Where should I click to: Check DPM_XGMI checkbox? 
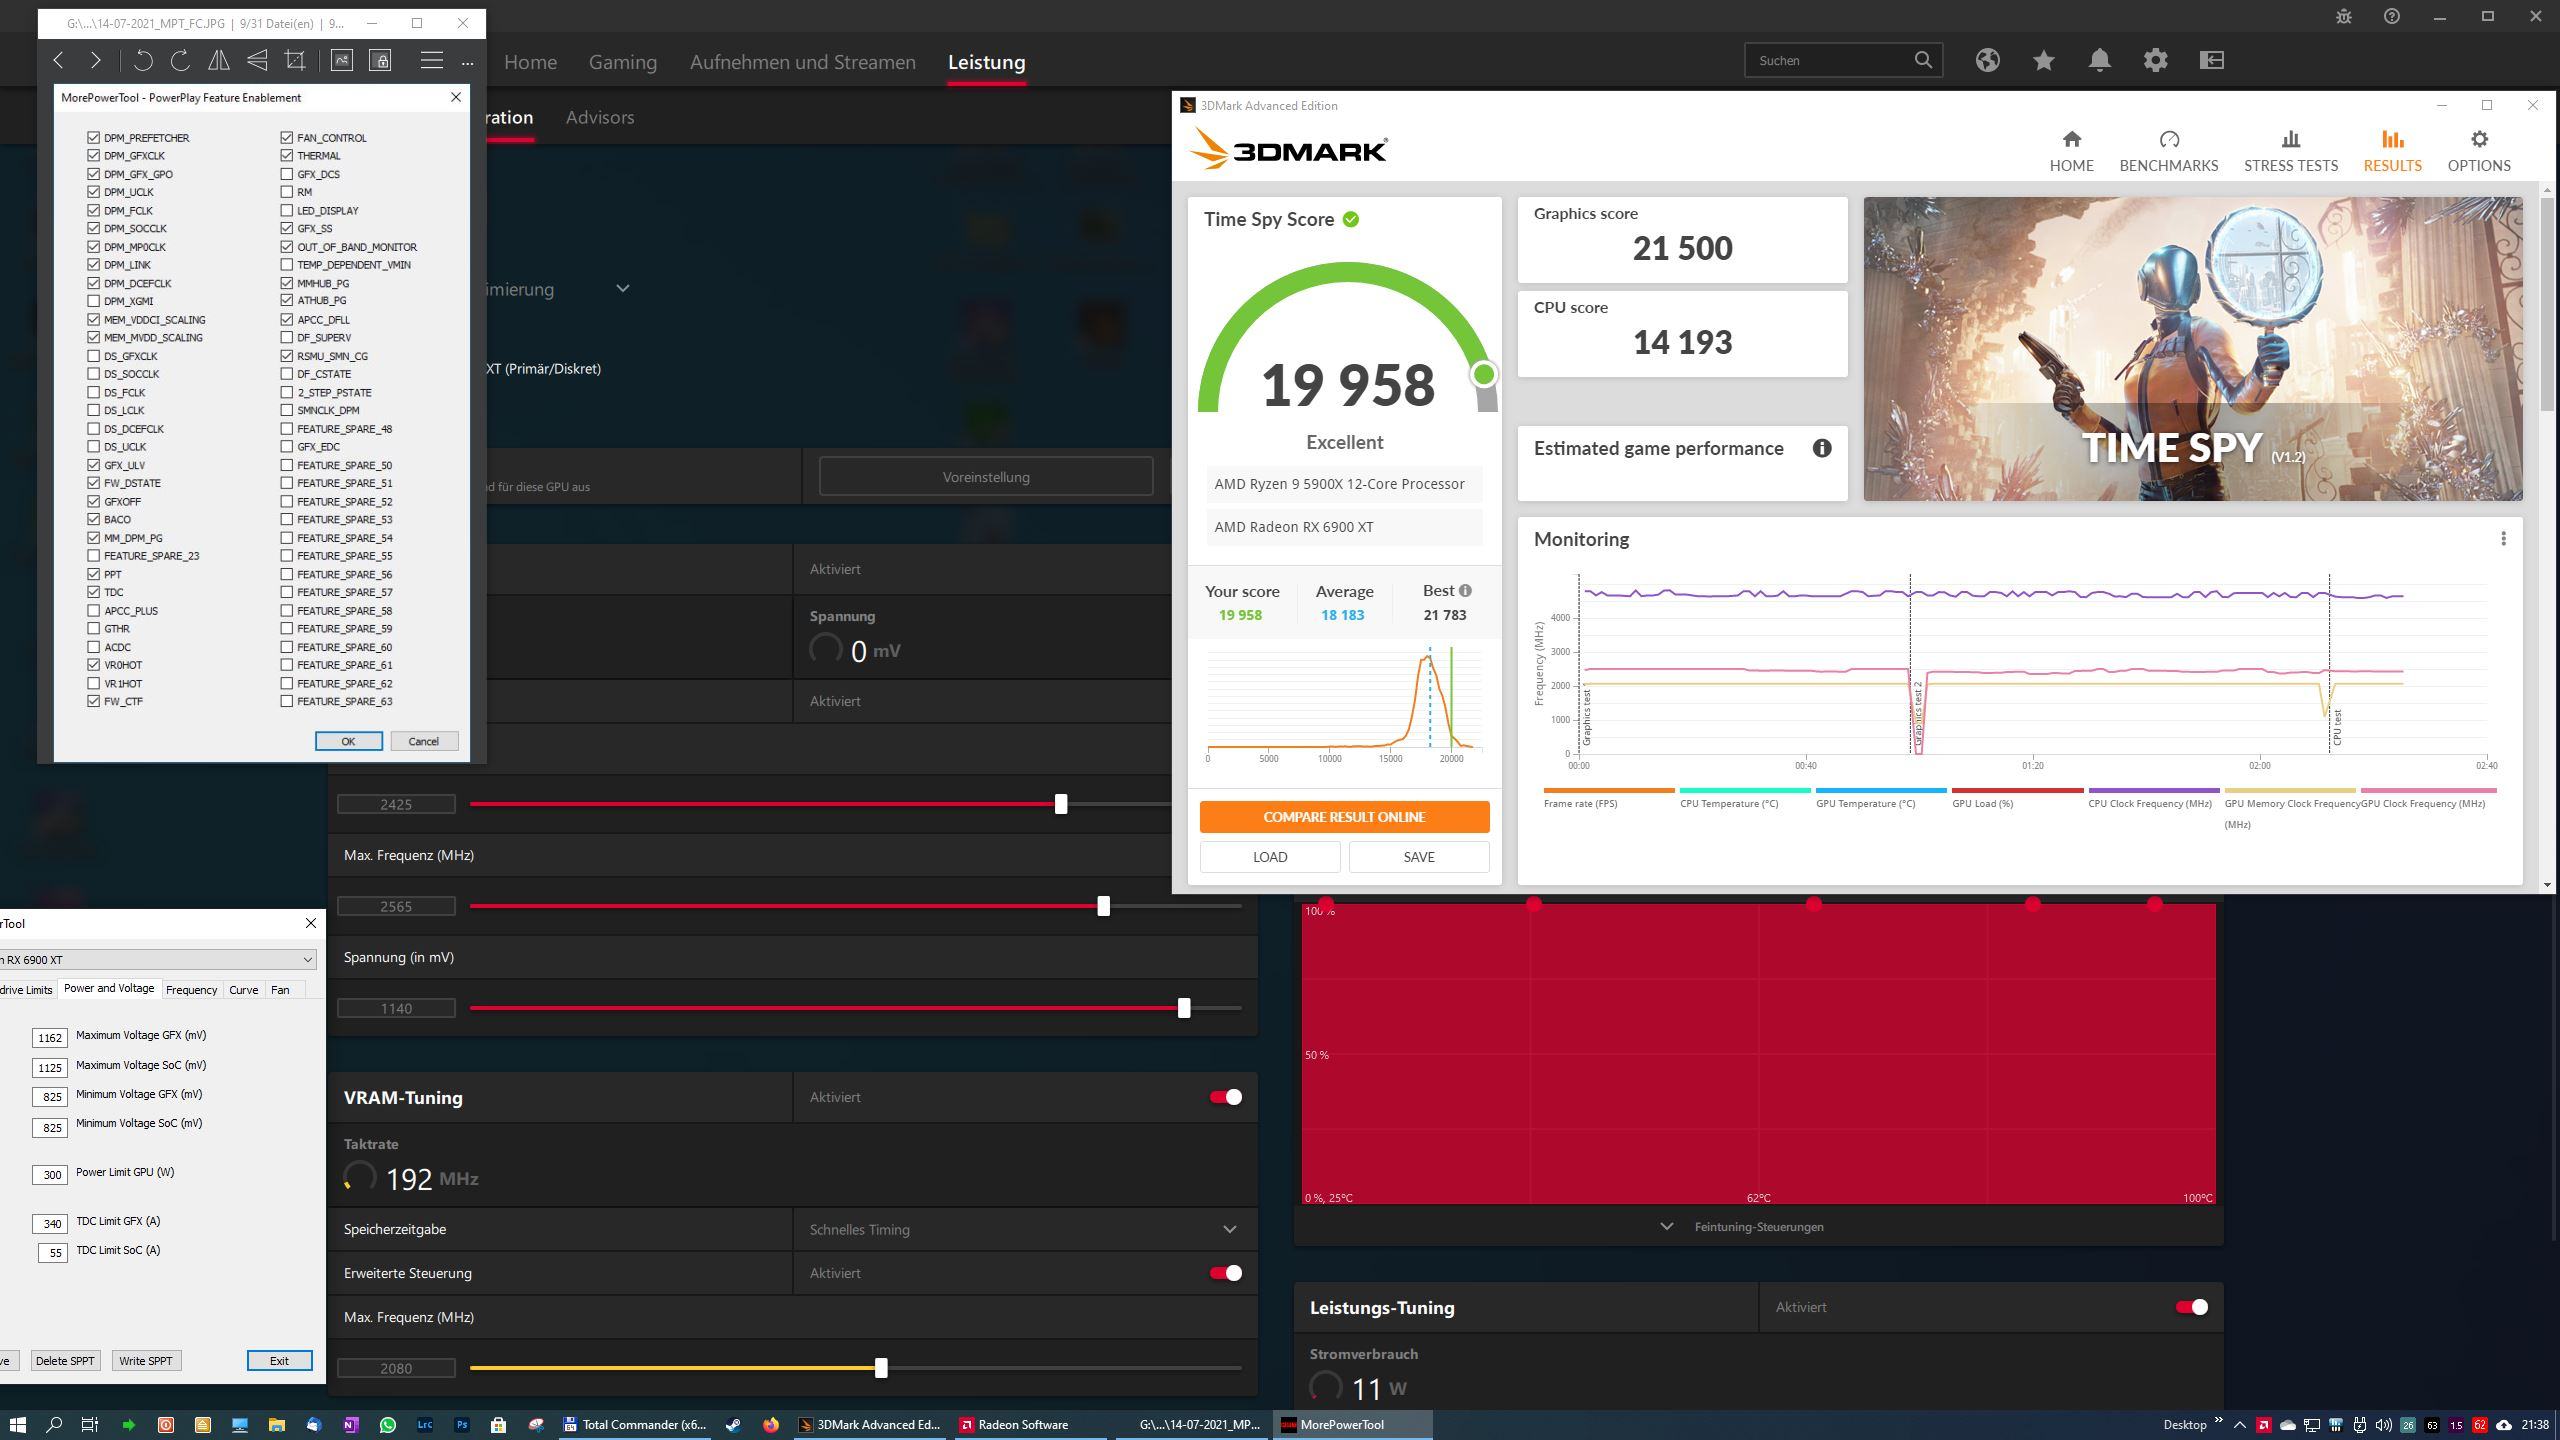(x=93, y=301)
